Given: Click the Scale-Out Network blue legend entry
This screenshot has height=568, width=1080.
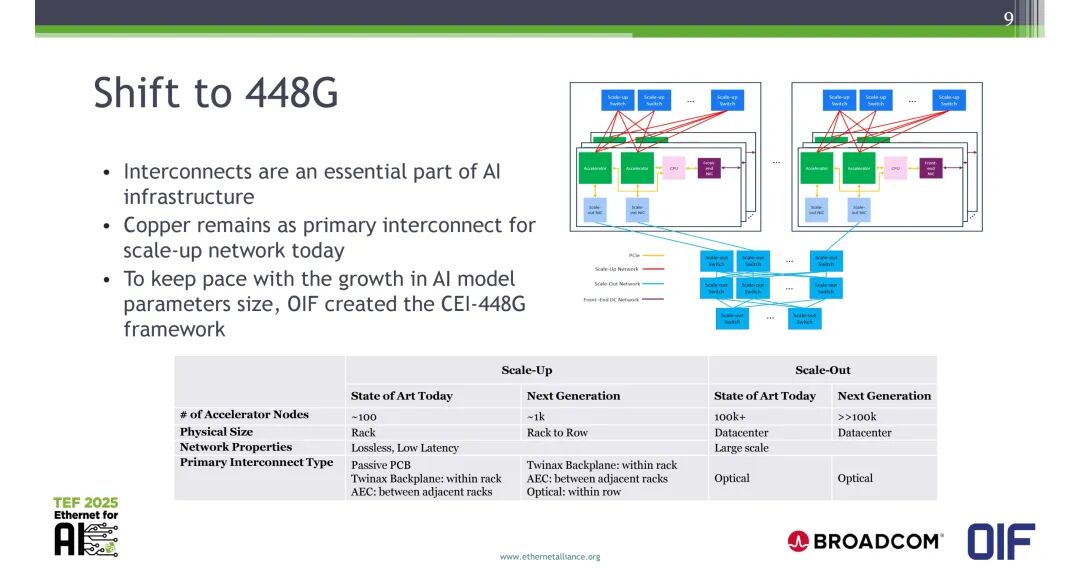Looking at the screenshot, I should pyautogui.click(x=629, y=284).
